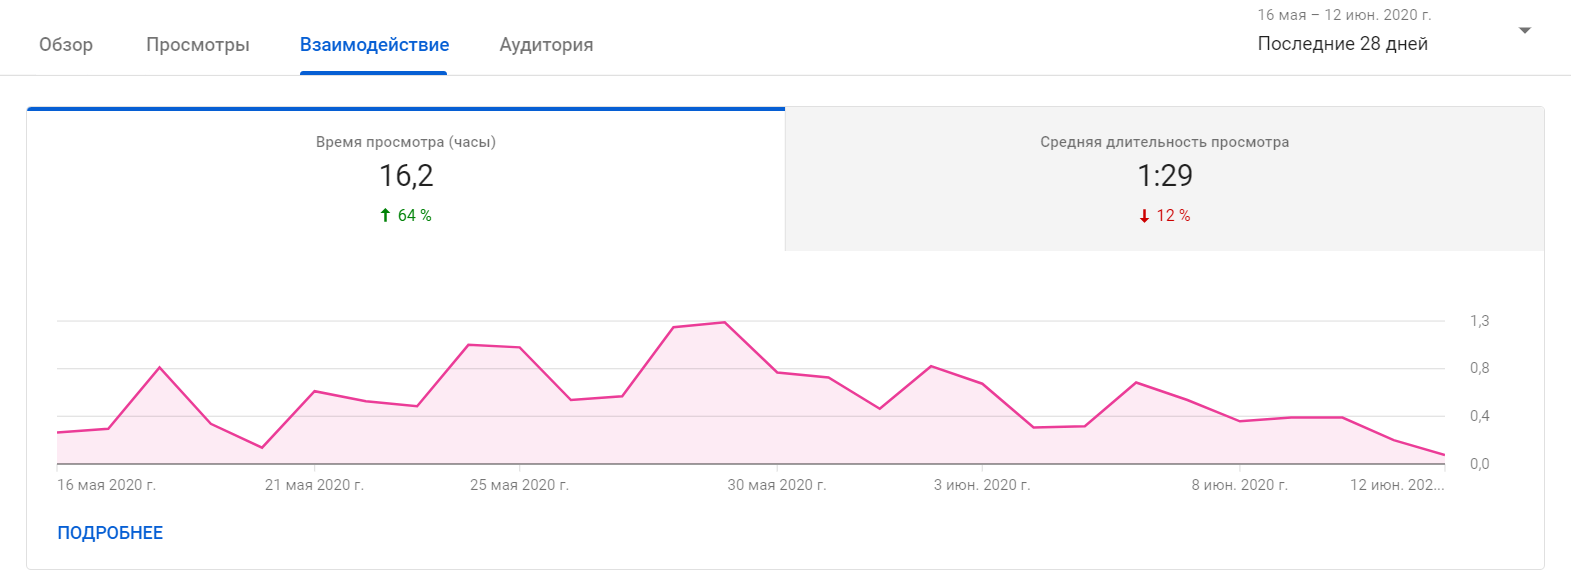The image size is (1571, 580).
Task: Click the red down arrow beside 12 %
Action: 1144,216
